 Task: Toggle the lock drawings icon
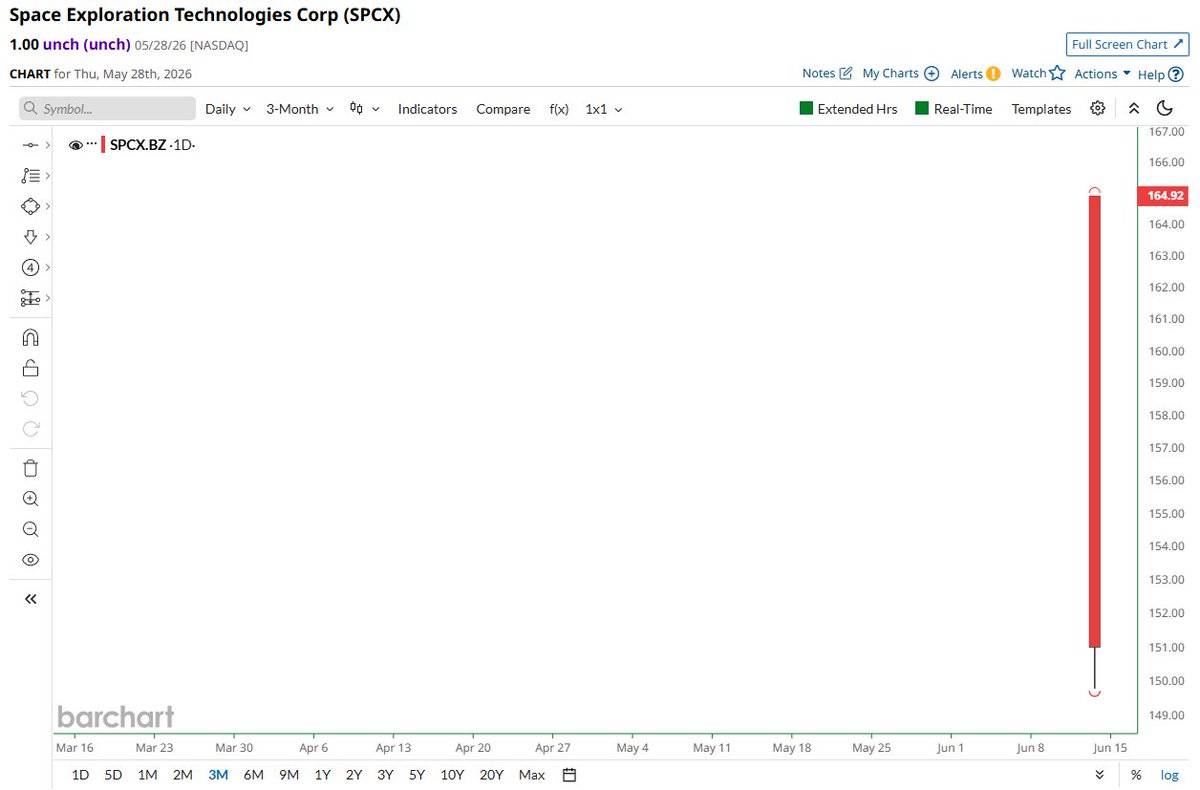[30, 368]
